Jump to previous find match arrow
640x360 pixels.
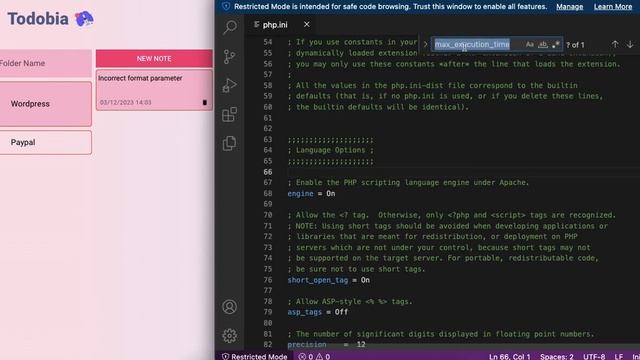coord(615,44)
